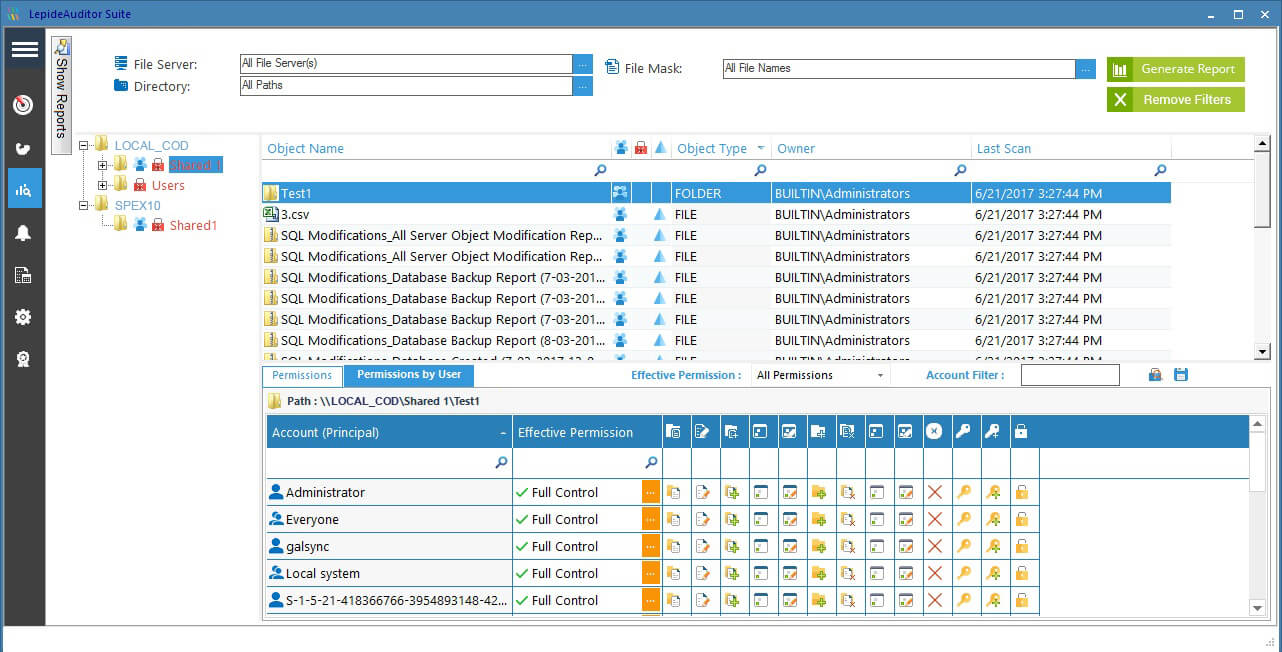Open File Server browse ellipsis button

582,64
